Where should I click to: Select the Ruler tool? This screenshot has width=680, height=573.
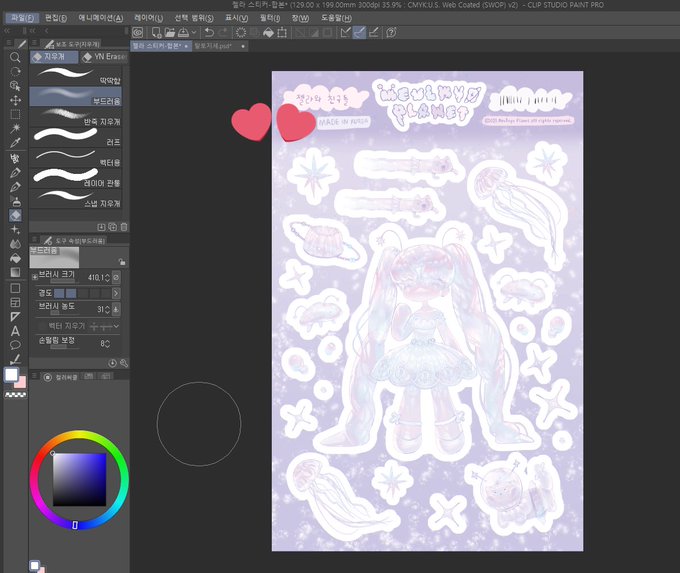15,317
